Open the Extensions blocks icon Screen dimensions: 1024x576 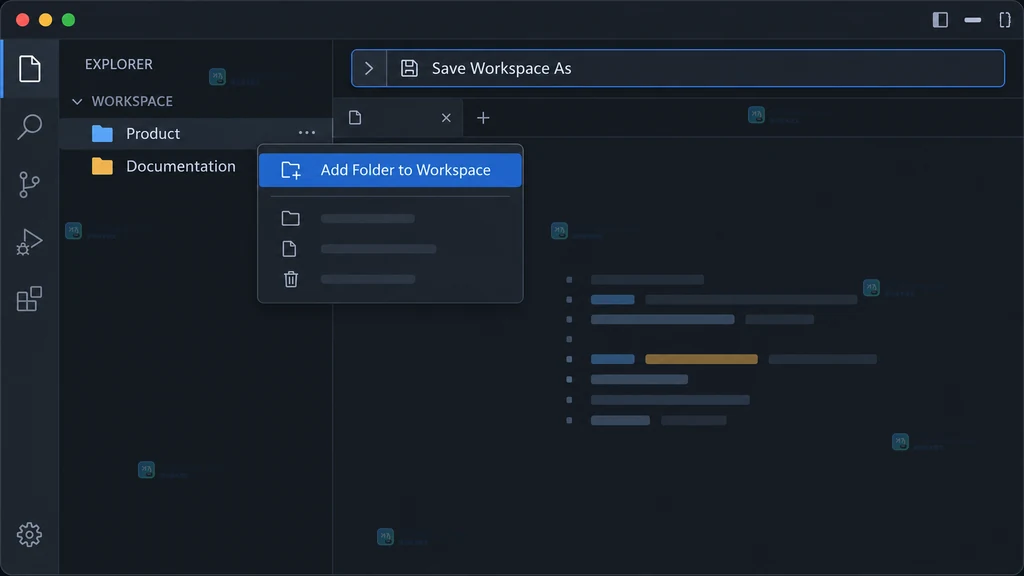pos(29,299)
